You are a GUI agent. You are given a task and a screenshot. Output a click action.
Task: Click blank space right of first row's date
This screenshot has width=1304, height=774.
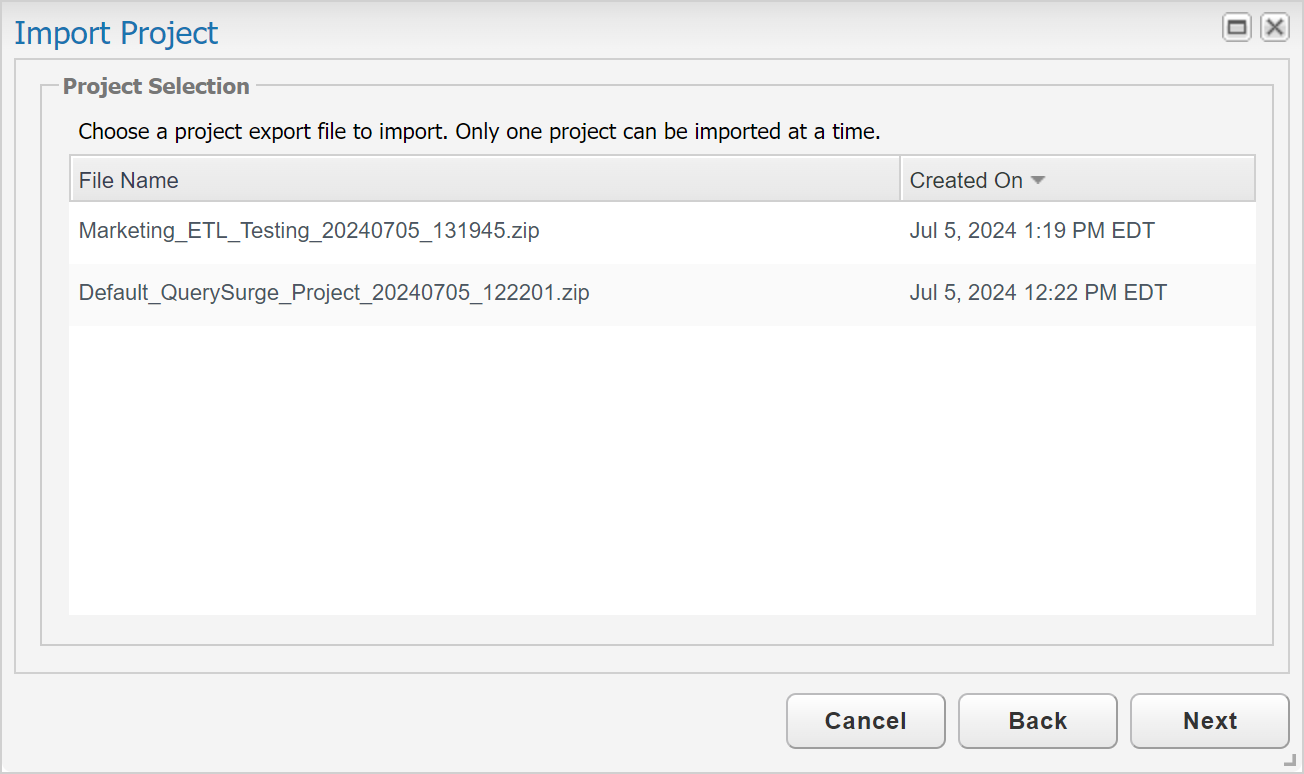coord(1210,231)
